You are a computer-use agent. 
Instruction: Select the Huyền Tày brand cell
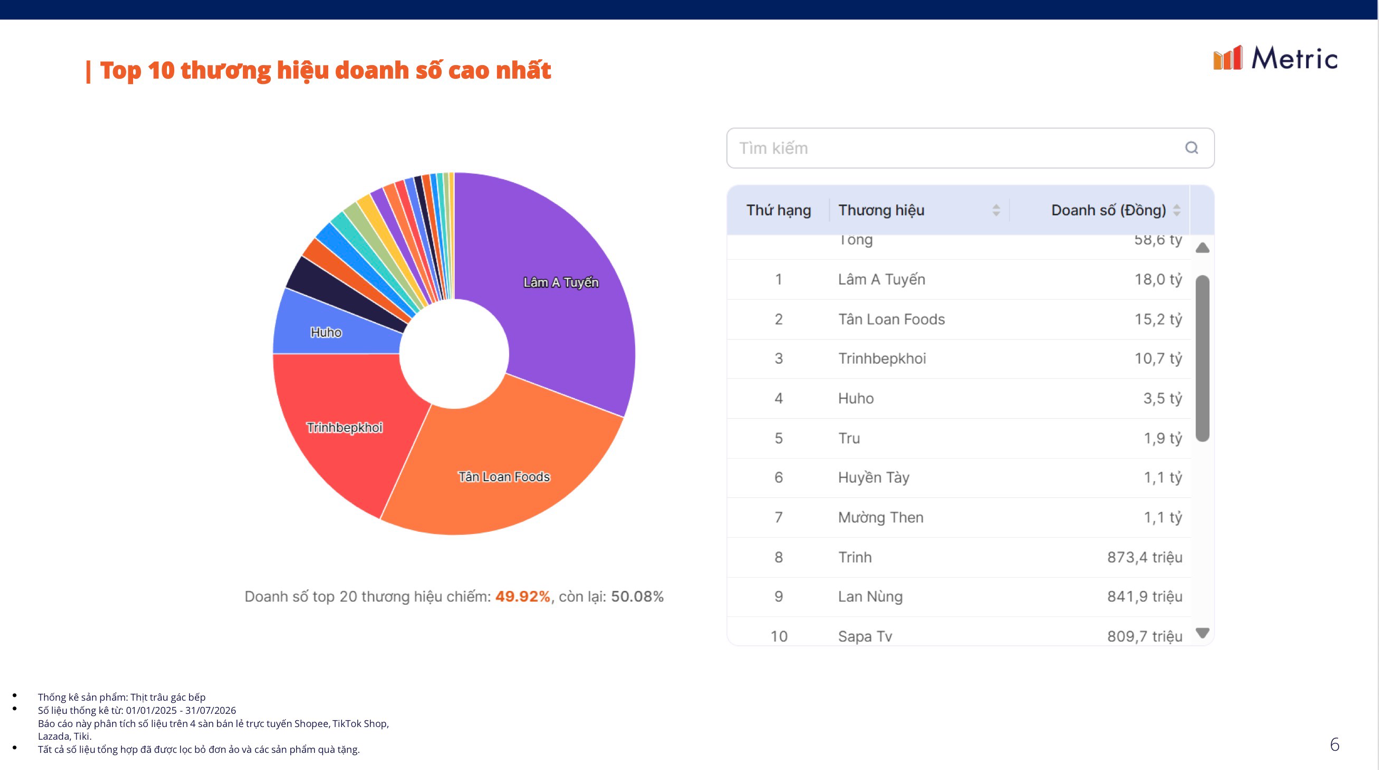pyautogui.click(x=874, y=477)
